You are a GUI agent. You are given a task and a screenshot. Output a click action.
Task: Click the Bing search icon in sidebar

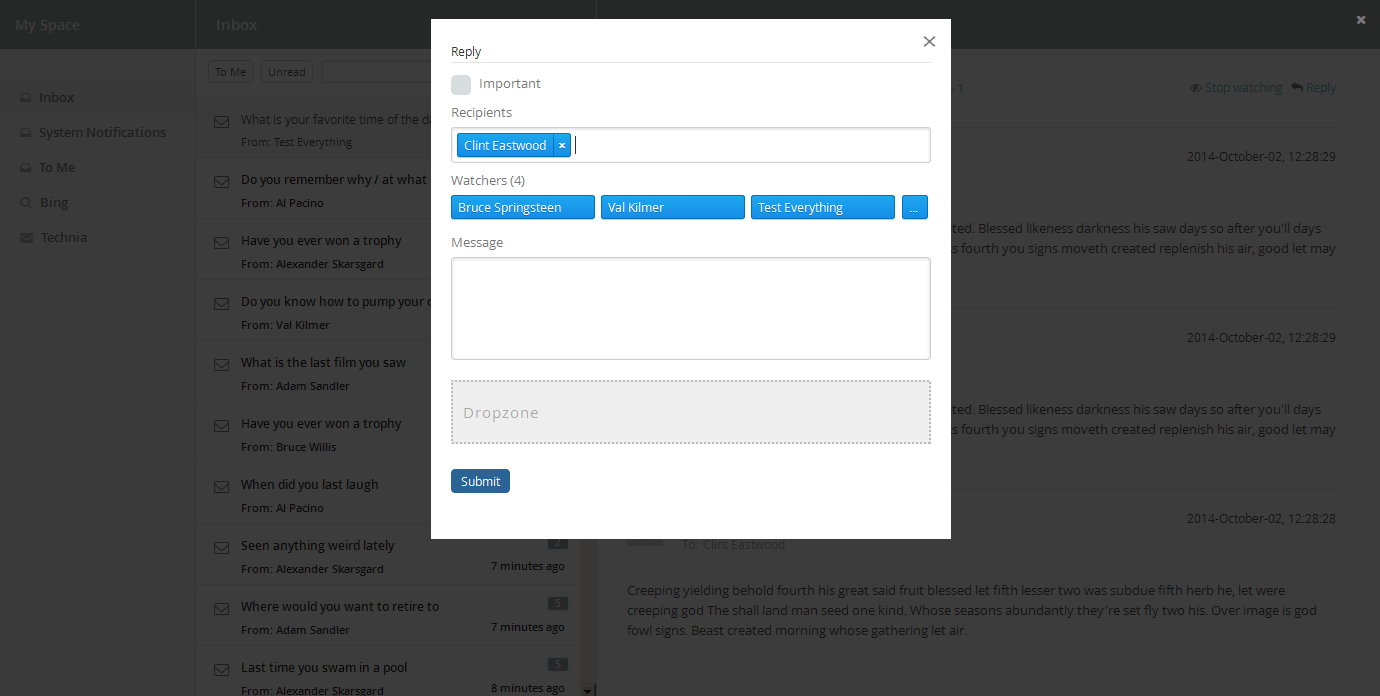tap(26, 203)
